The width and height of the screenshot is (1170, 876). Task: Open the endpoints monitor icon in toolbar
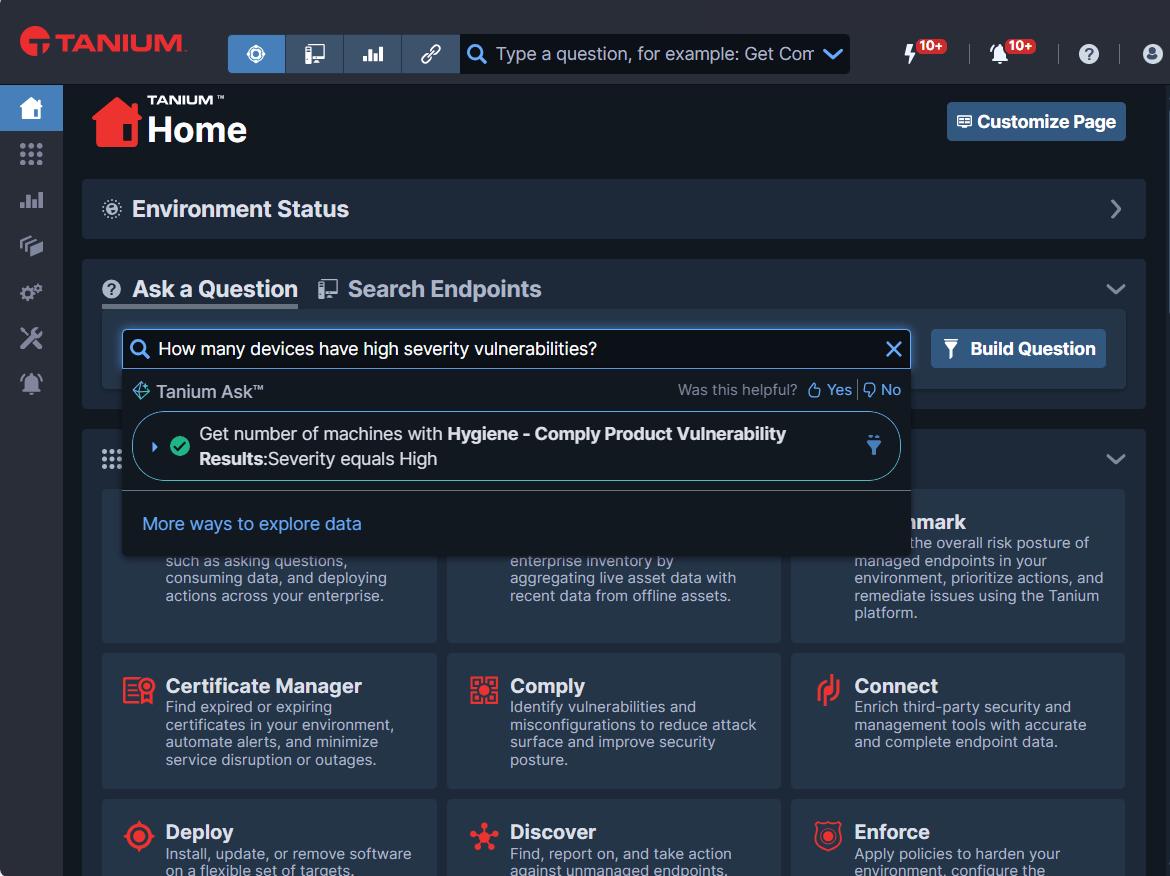click(x=314, y=54)
